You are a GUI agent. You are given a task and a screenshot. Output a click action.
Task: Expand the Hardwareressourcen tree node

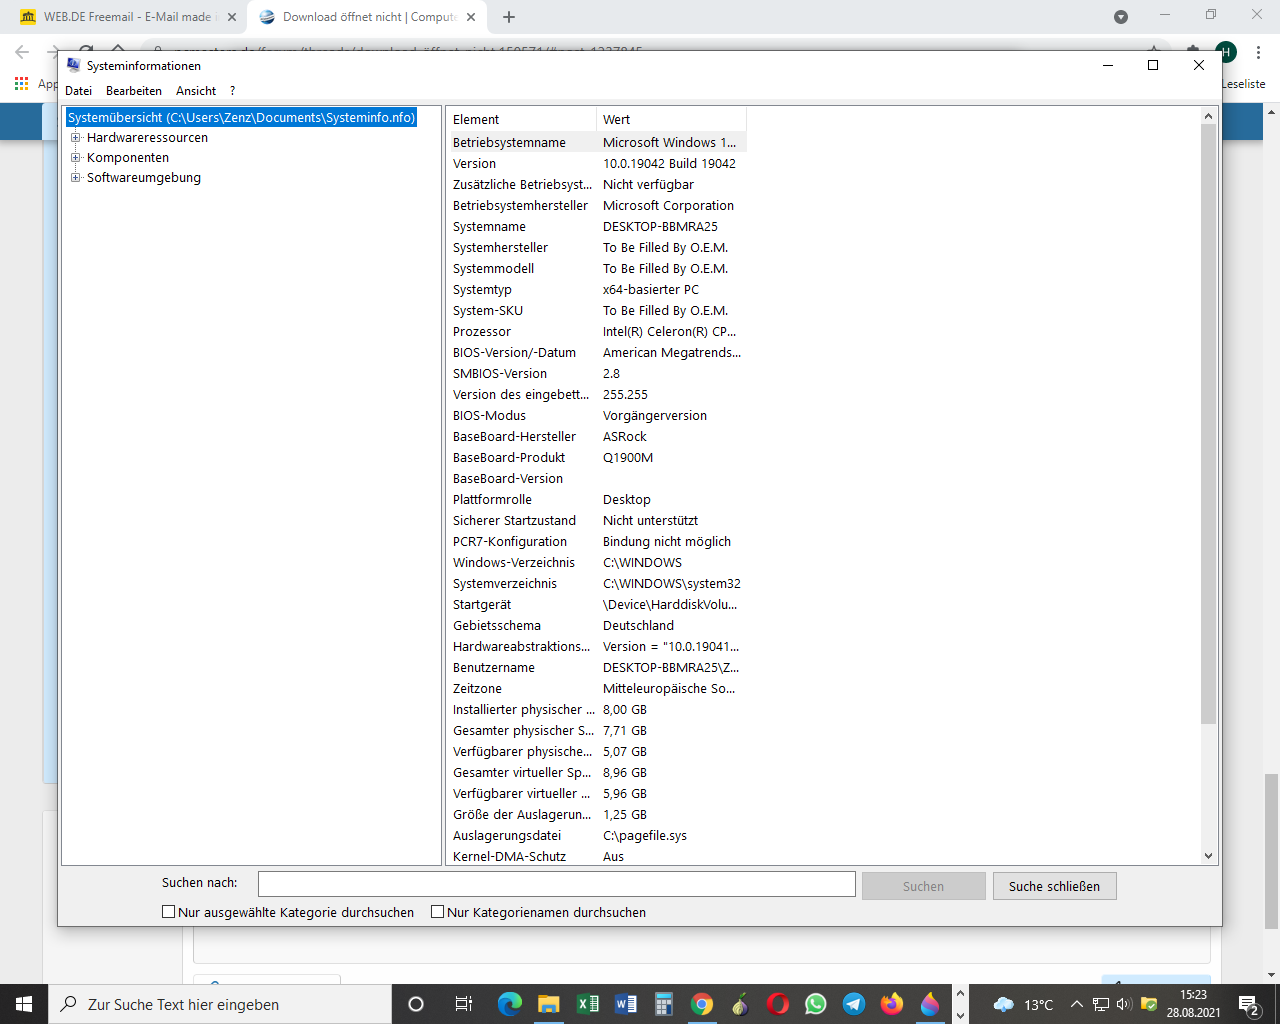click(x=75, y=138)
